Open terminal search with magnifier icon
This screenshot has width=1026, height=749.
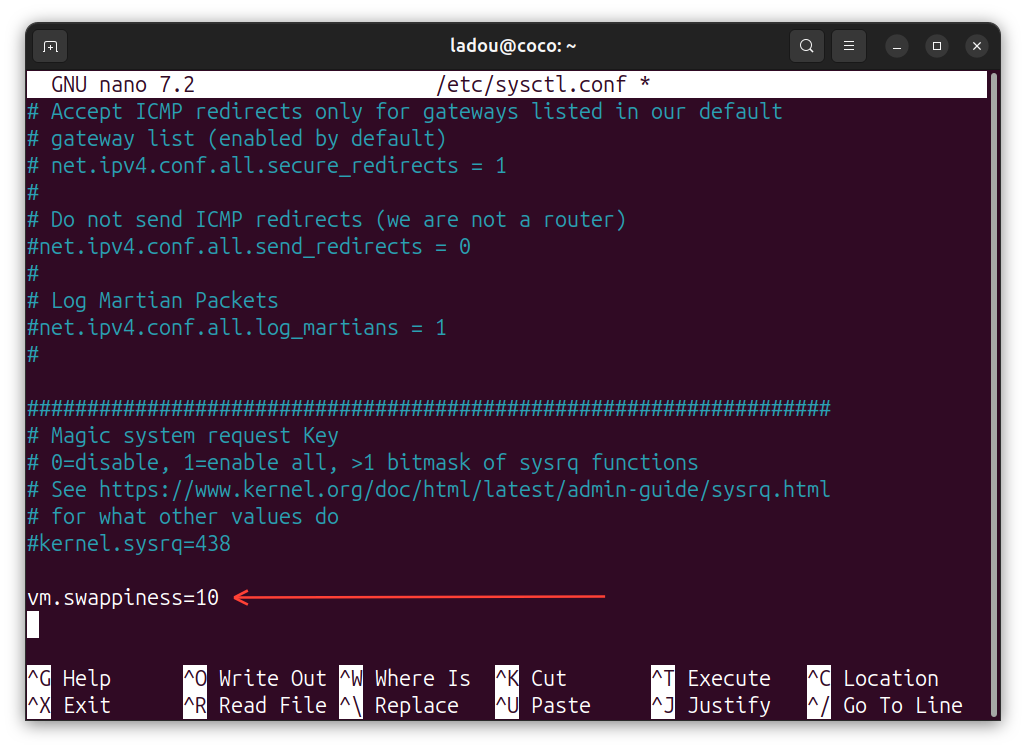(x=806, y=46)
